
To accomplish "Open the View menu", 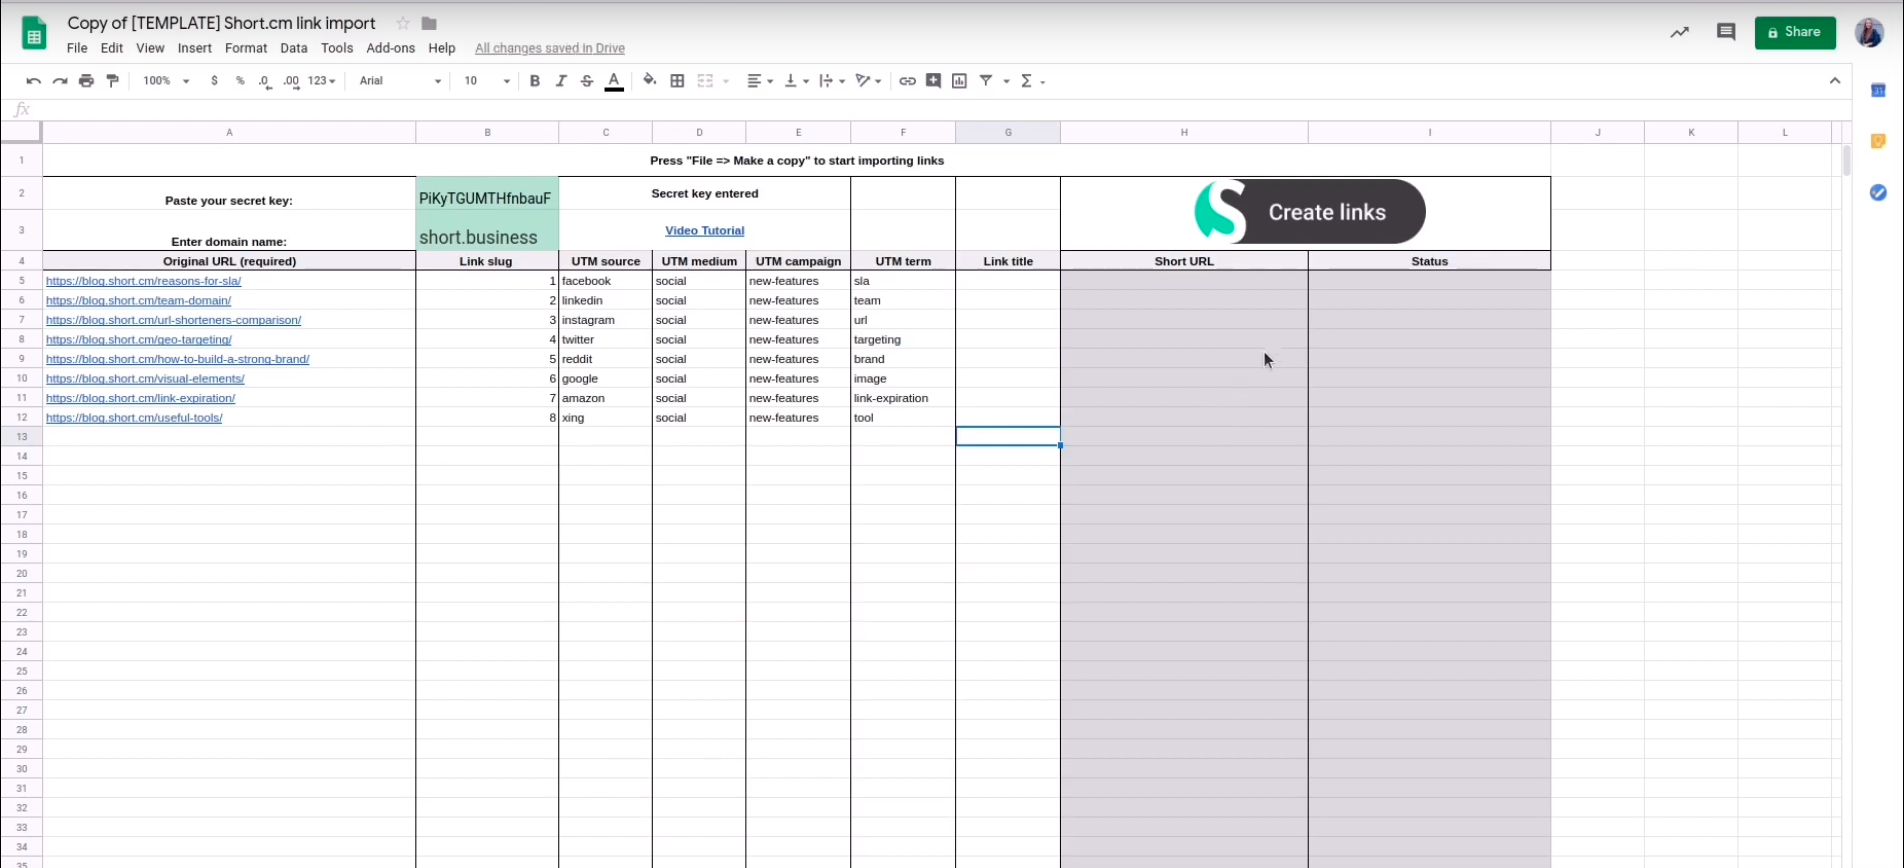I will (x=150, y=48).
